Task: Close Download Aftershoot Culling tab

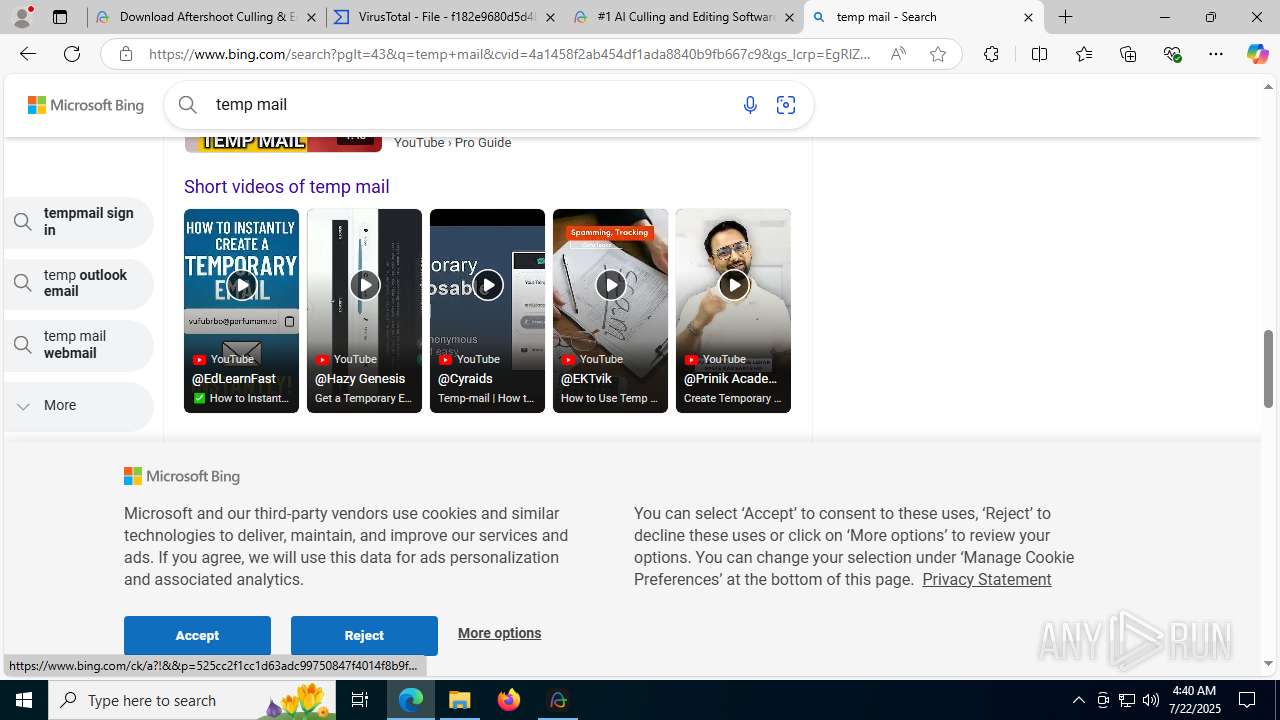Action: tap(311, 17)
